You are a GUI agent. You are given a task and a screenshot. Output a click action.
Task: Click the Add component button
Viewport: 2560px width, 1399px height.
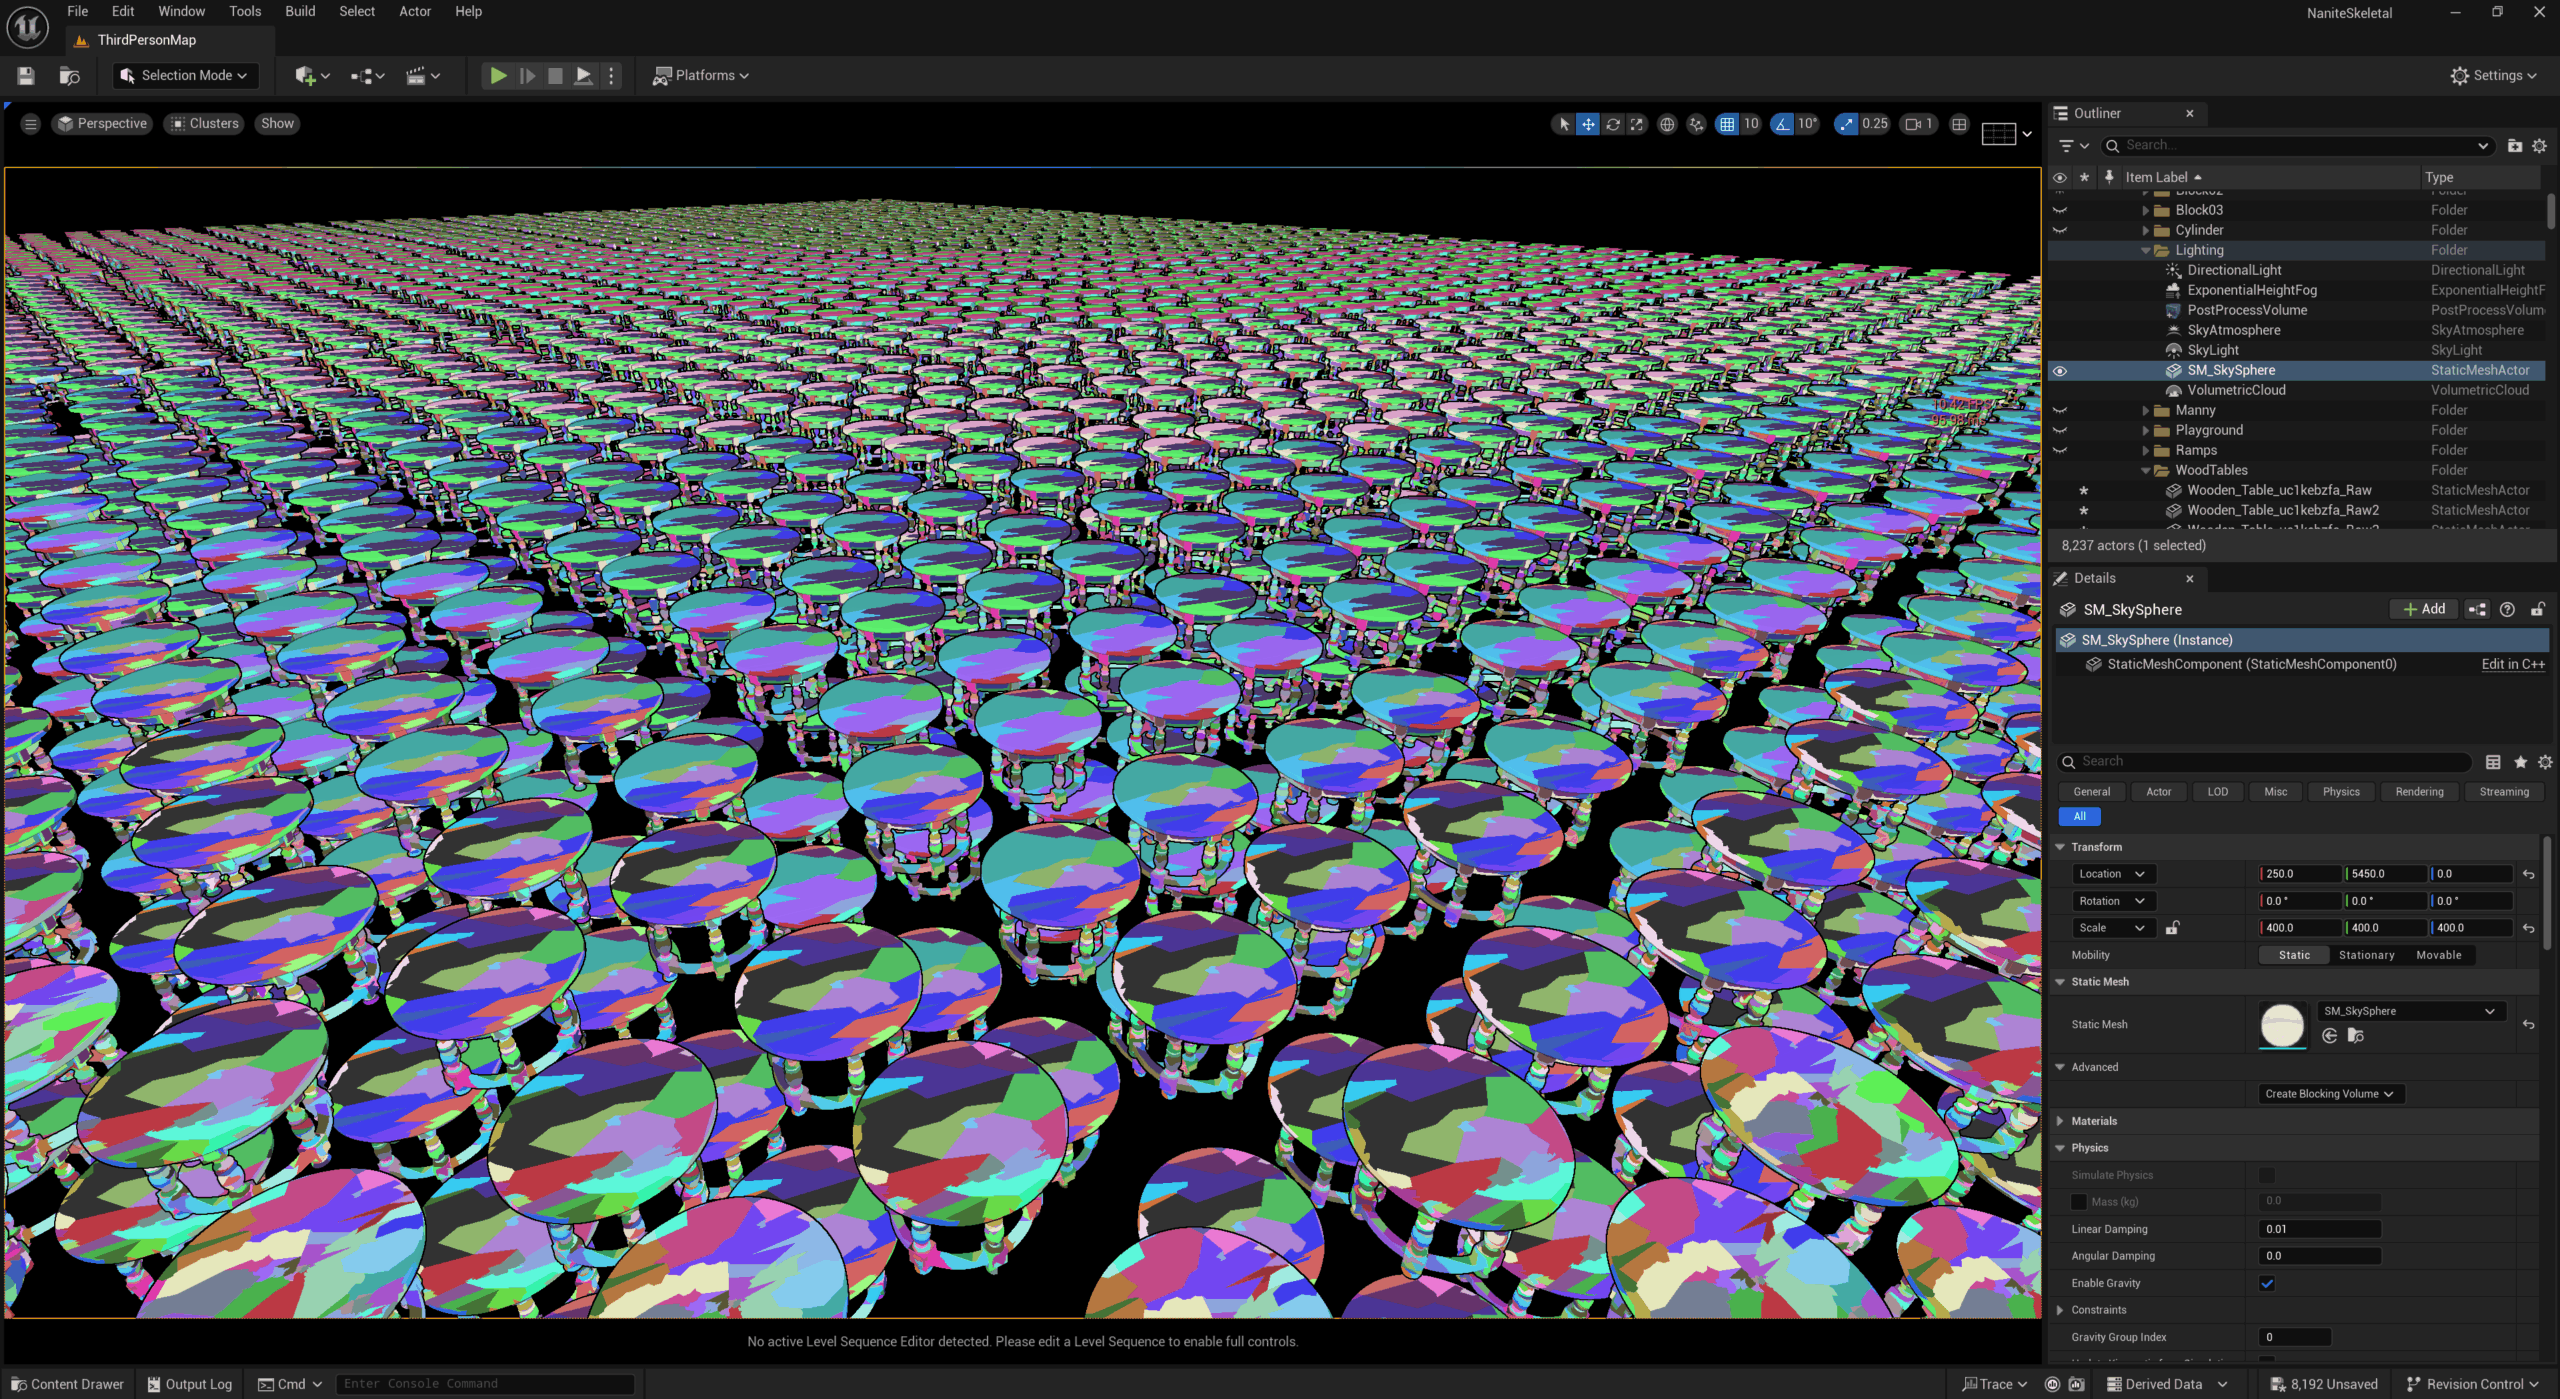2424,609
